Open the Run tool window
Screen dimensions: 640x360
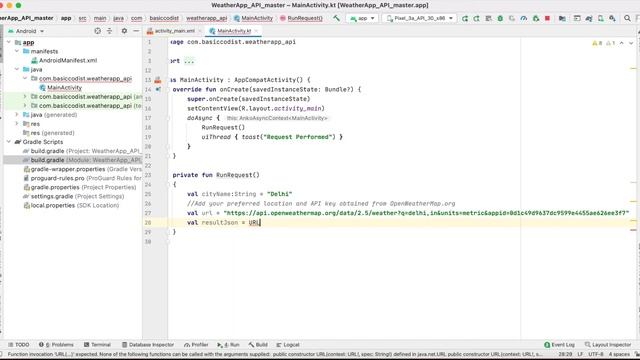(x=229, y=345)
